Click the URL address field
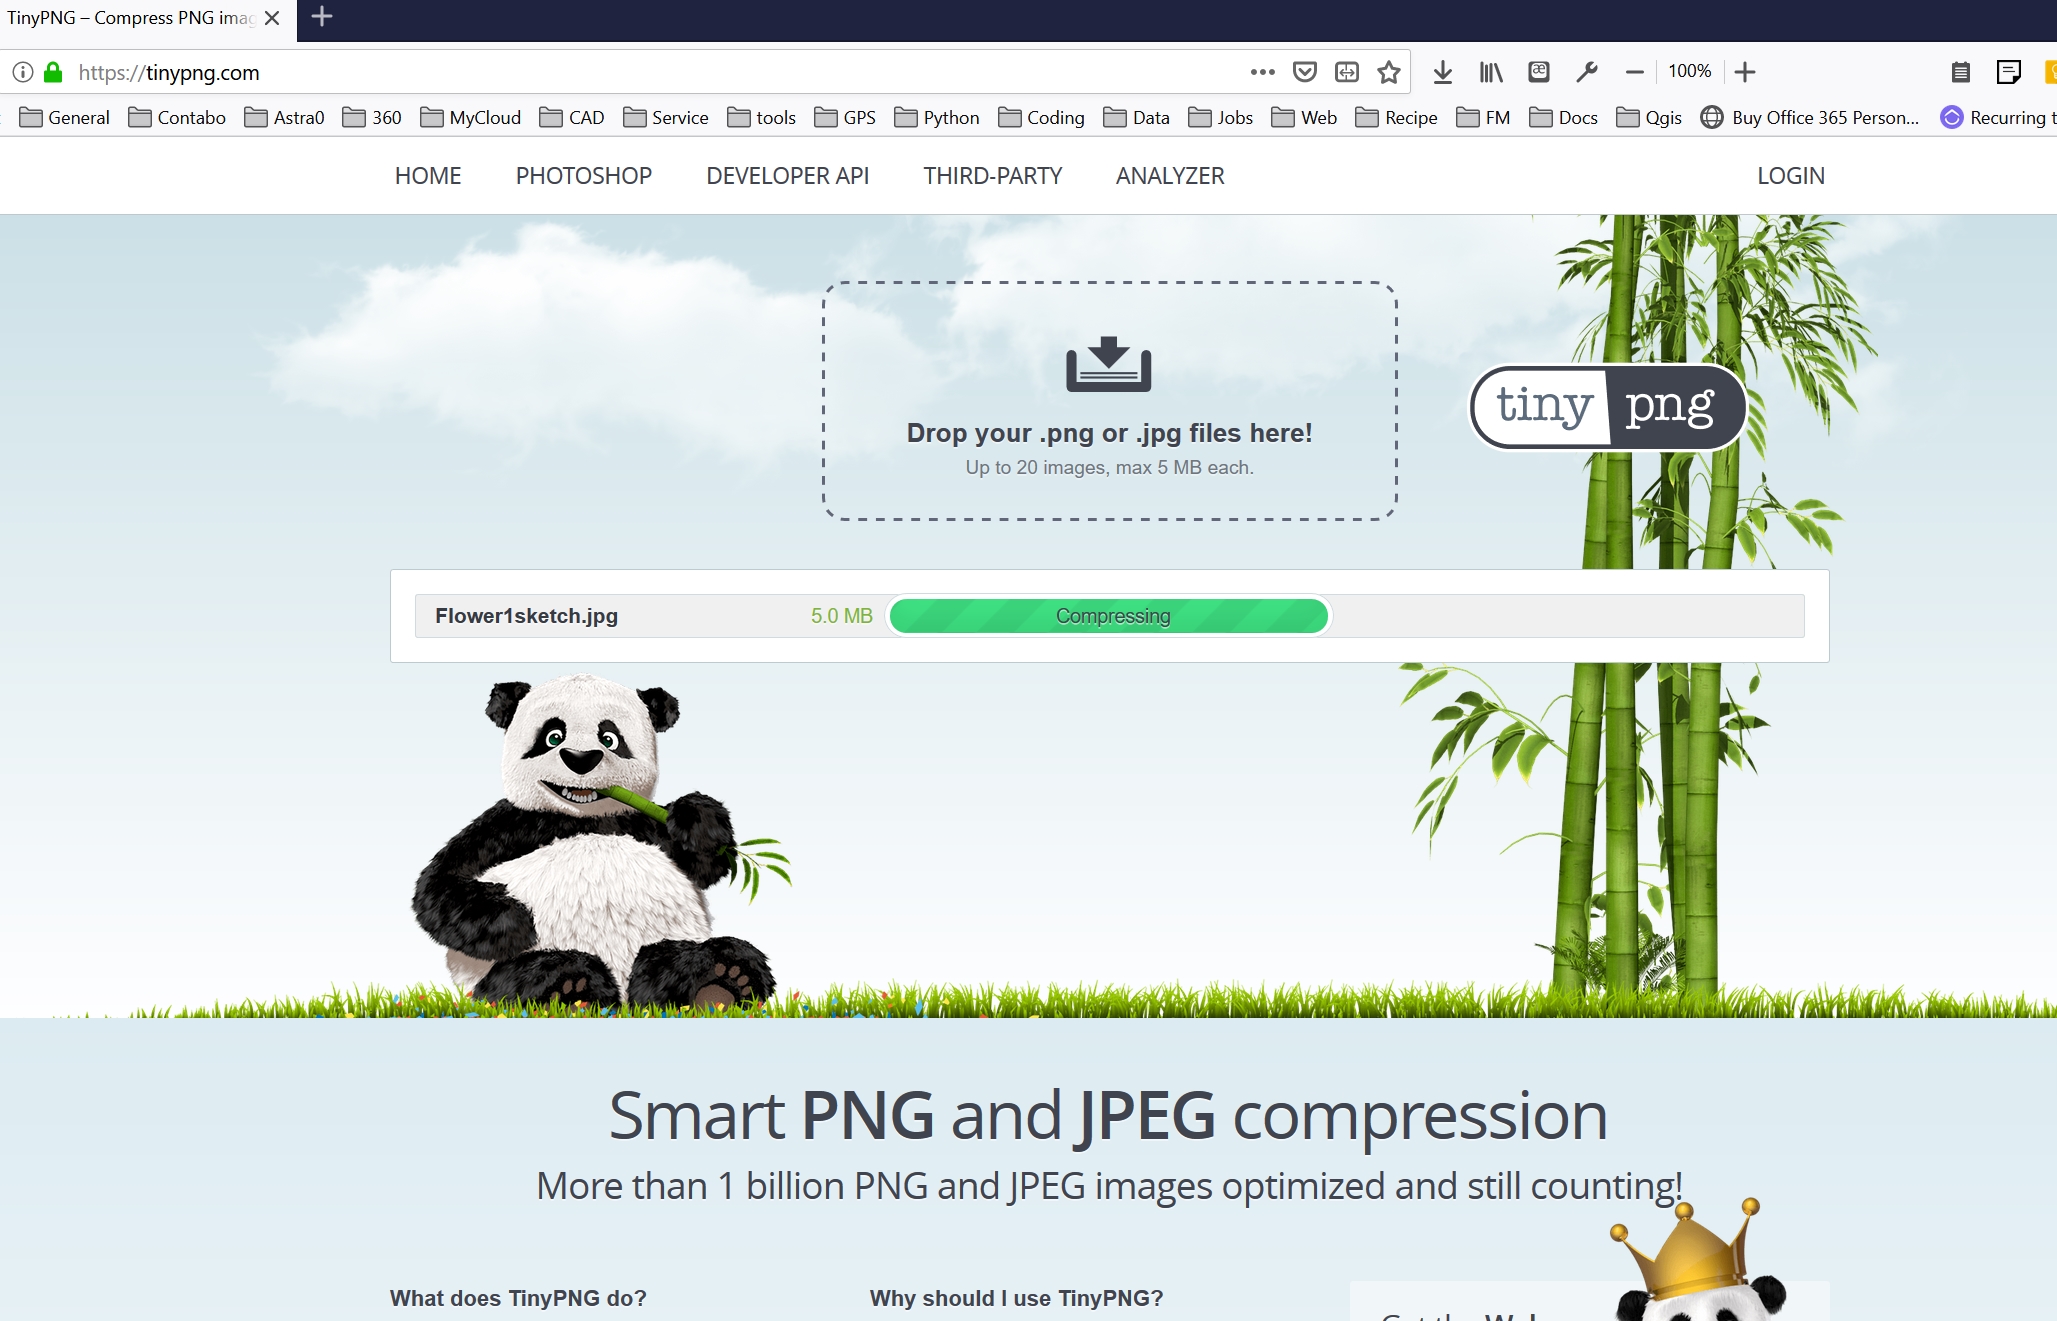This screenshot has width=2057, height=1321. click(x=650, y=72)
